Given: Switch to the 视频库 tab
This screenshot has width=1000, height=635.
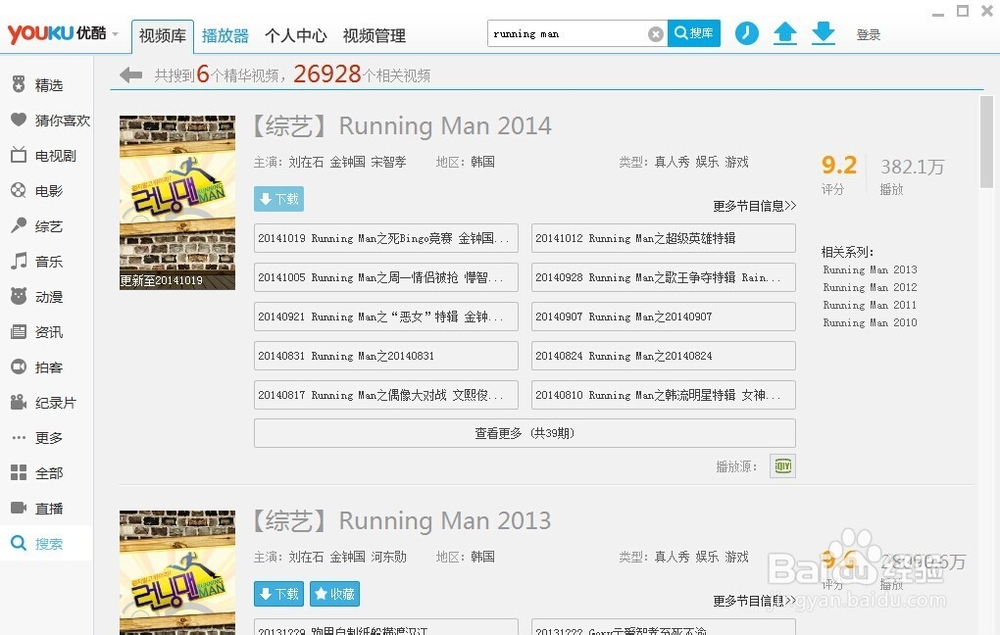Looking at the screenshot, I should [x=163, y=36].
